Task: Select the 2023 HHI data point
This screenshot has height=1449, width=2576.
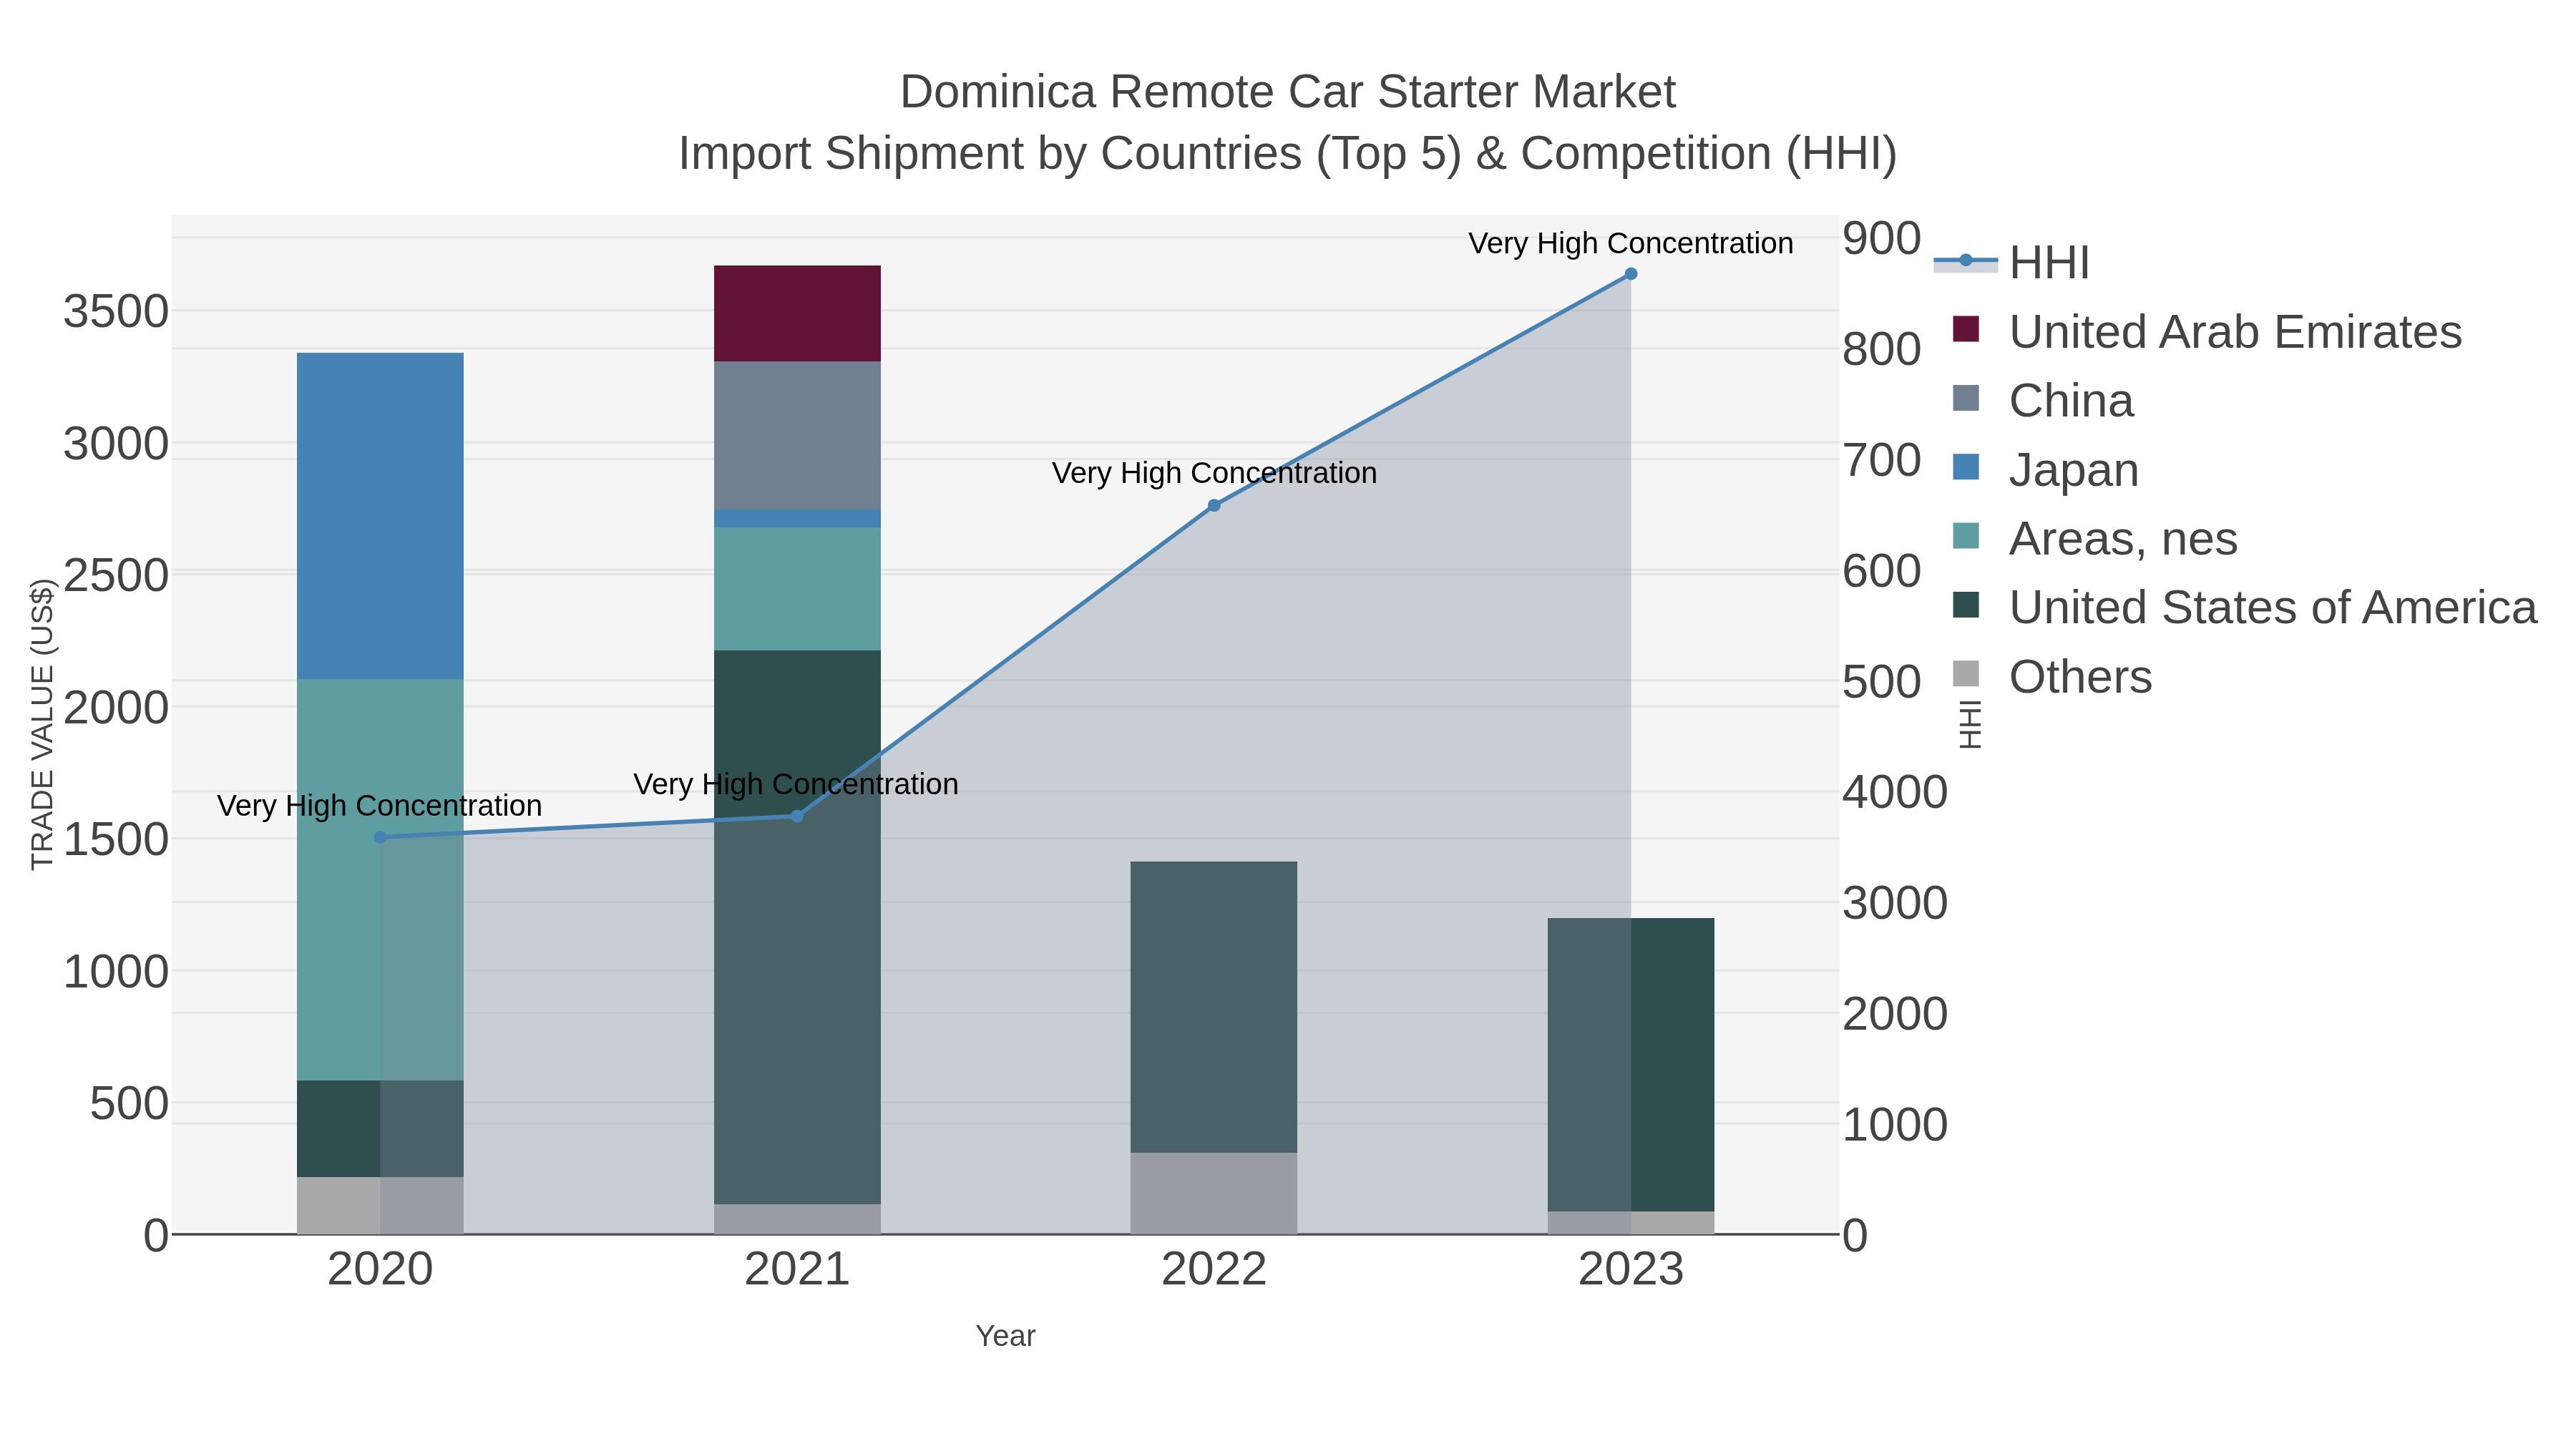Action: (x=1631, y=274)
